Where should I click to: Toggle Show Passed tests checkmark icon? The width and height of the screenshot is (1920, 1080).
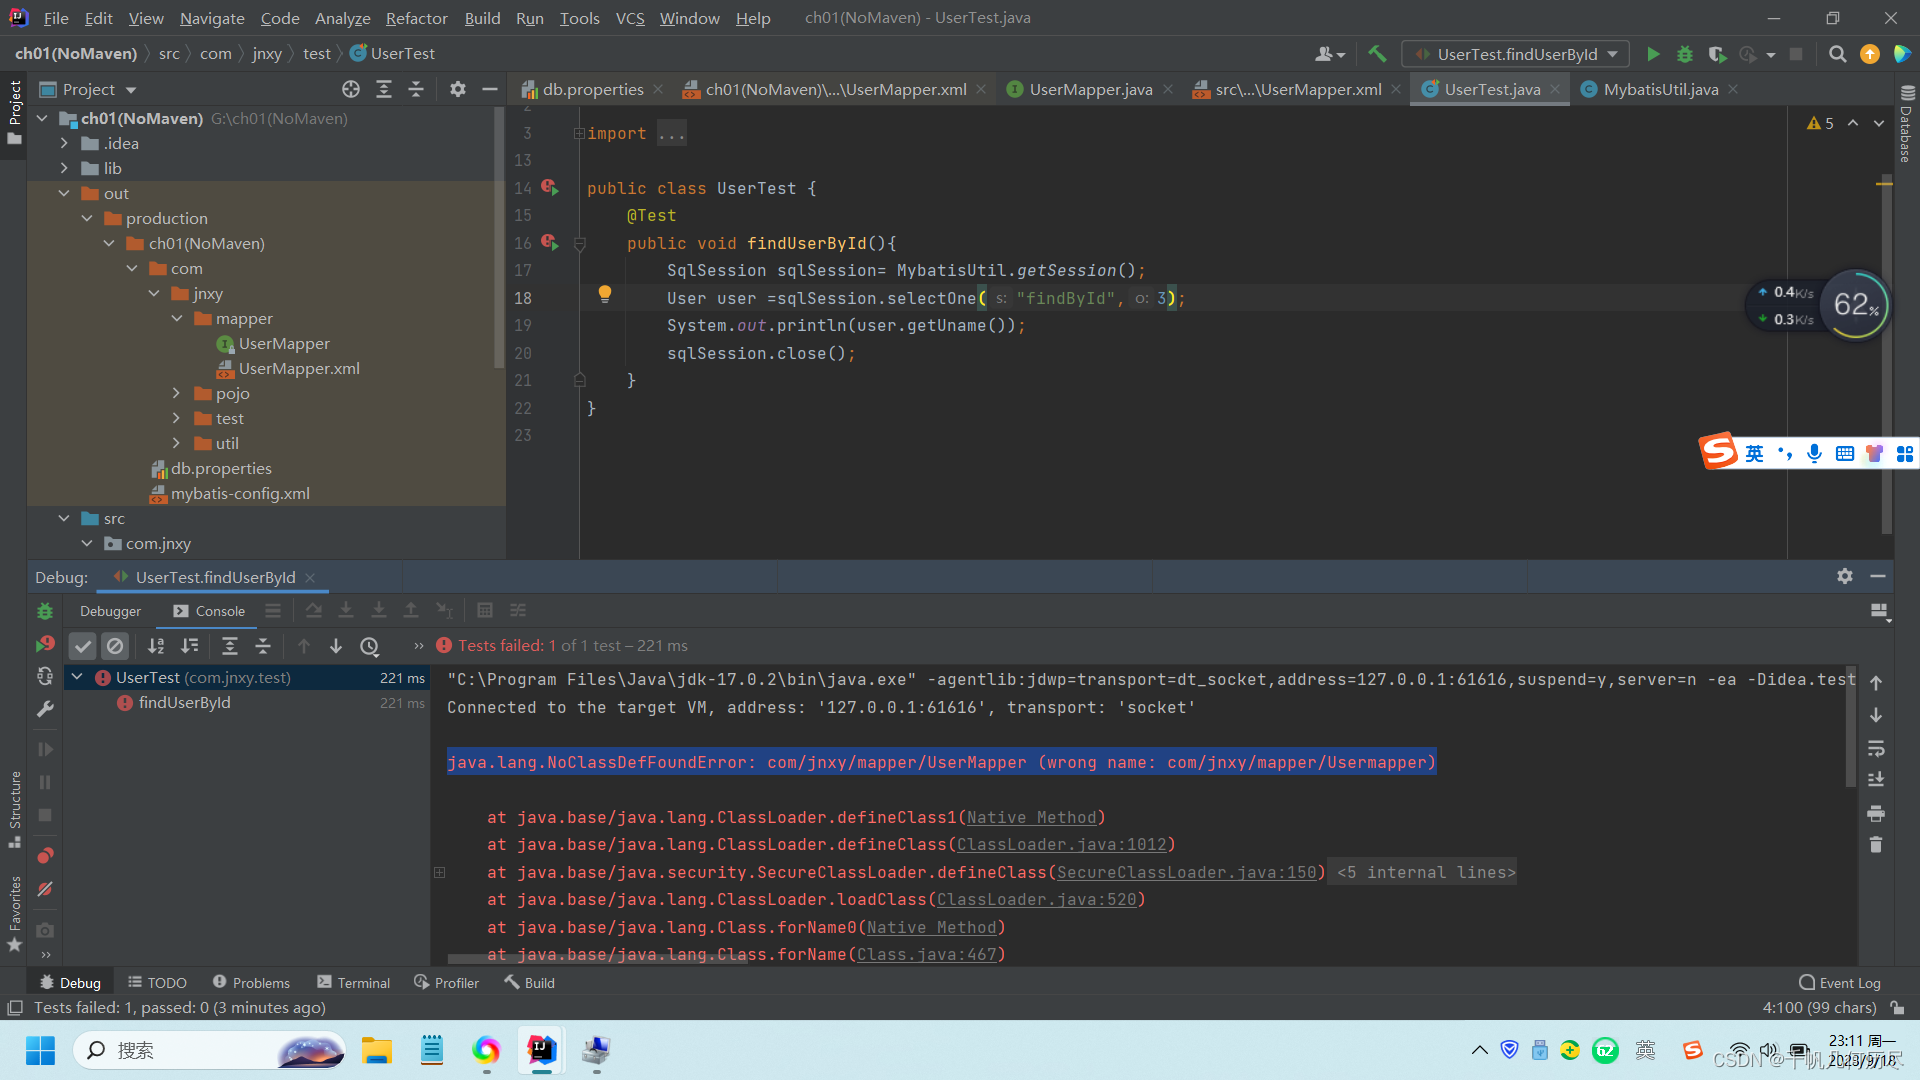click(x=82, y=645)
